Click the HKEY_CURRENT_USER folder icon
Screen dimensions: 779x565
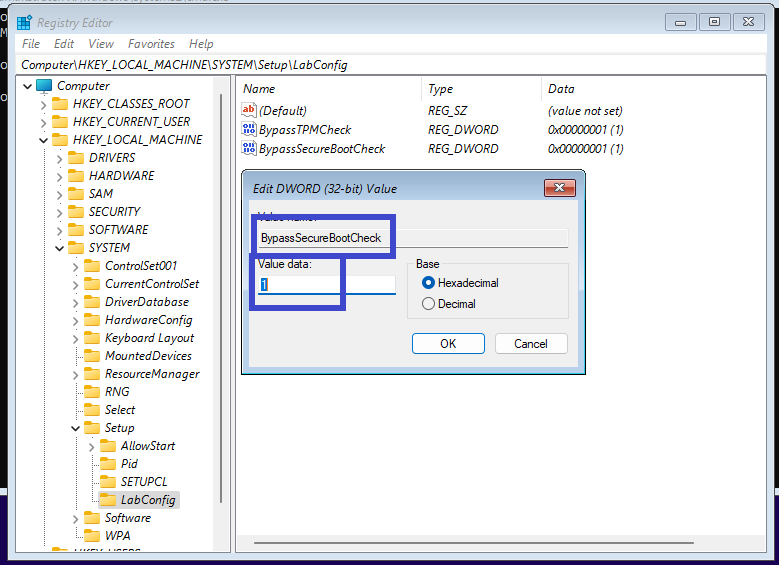60,122
